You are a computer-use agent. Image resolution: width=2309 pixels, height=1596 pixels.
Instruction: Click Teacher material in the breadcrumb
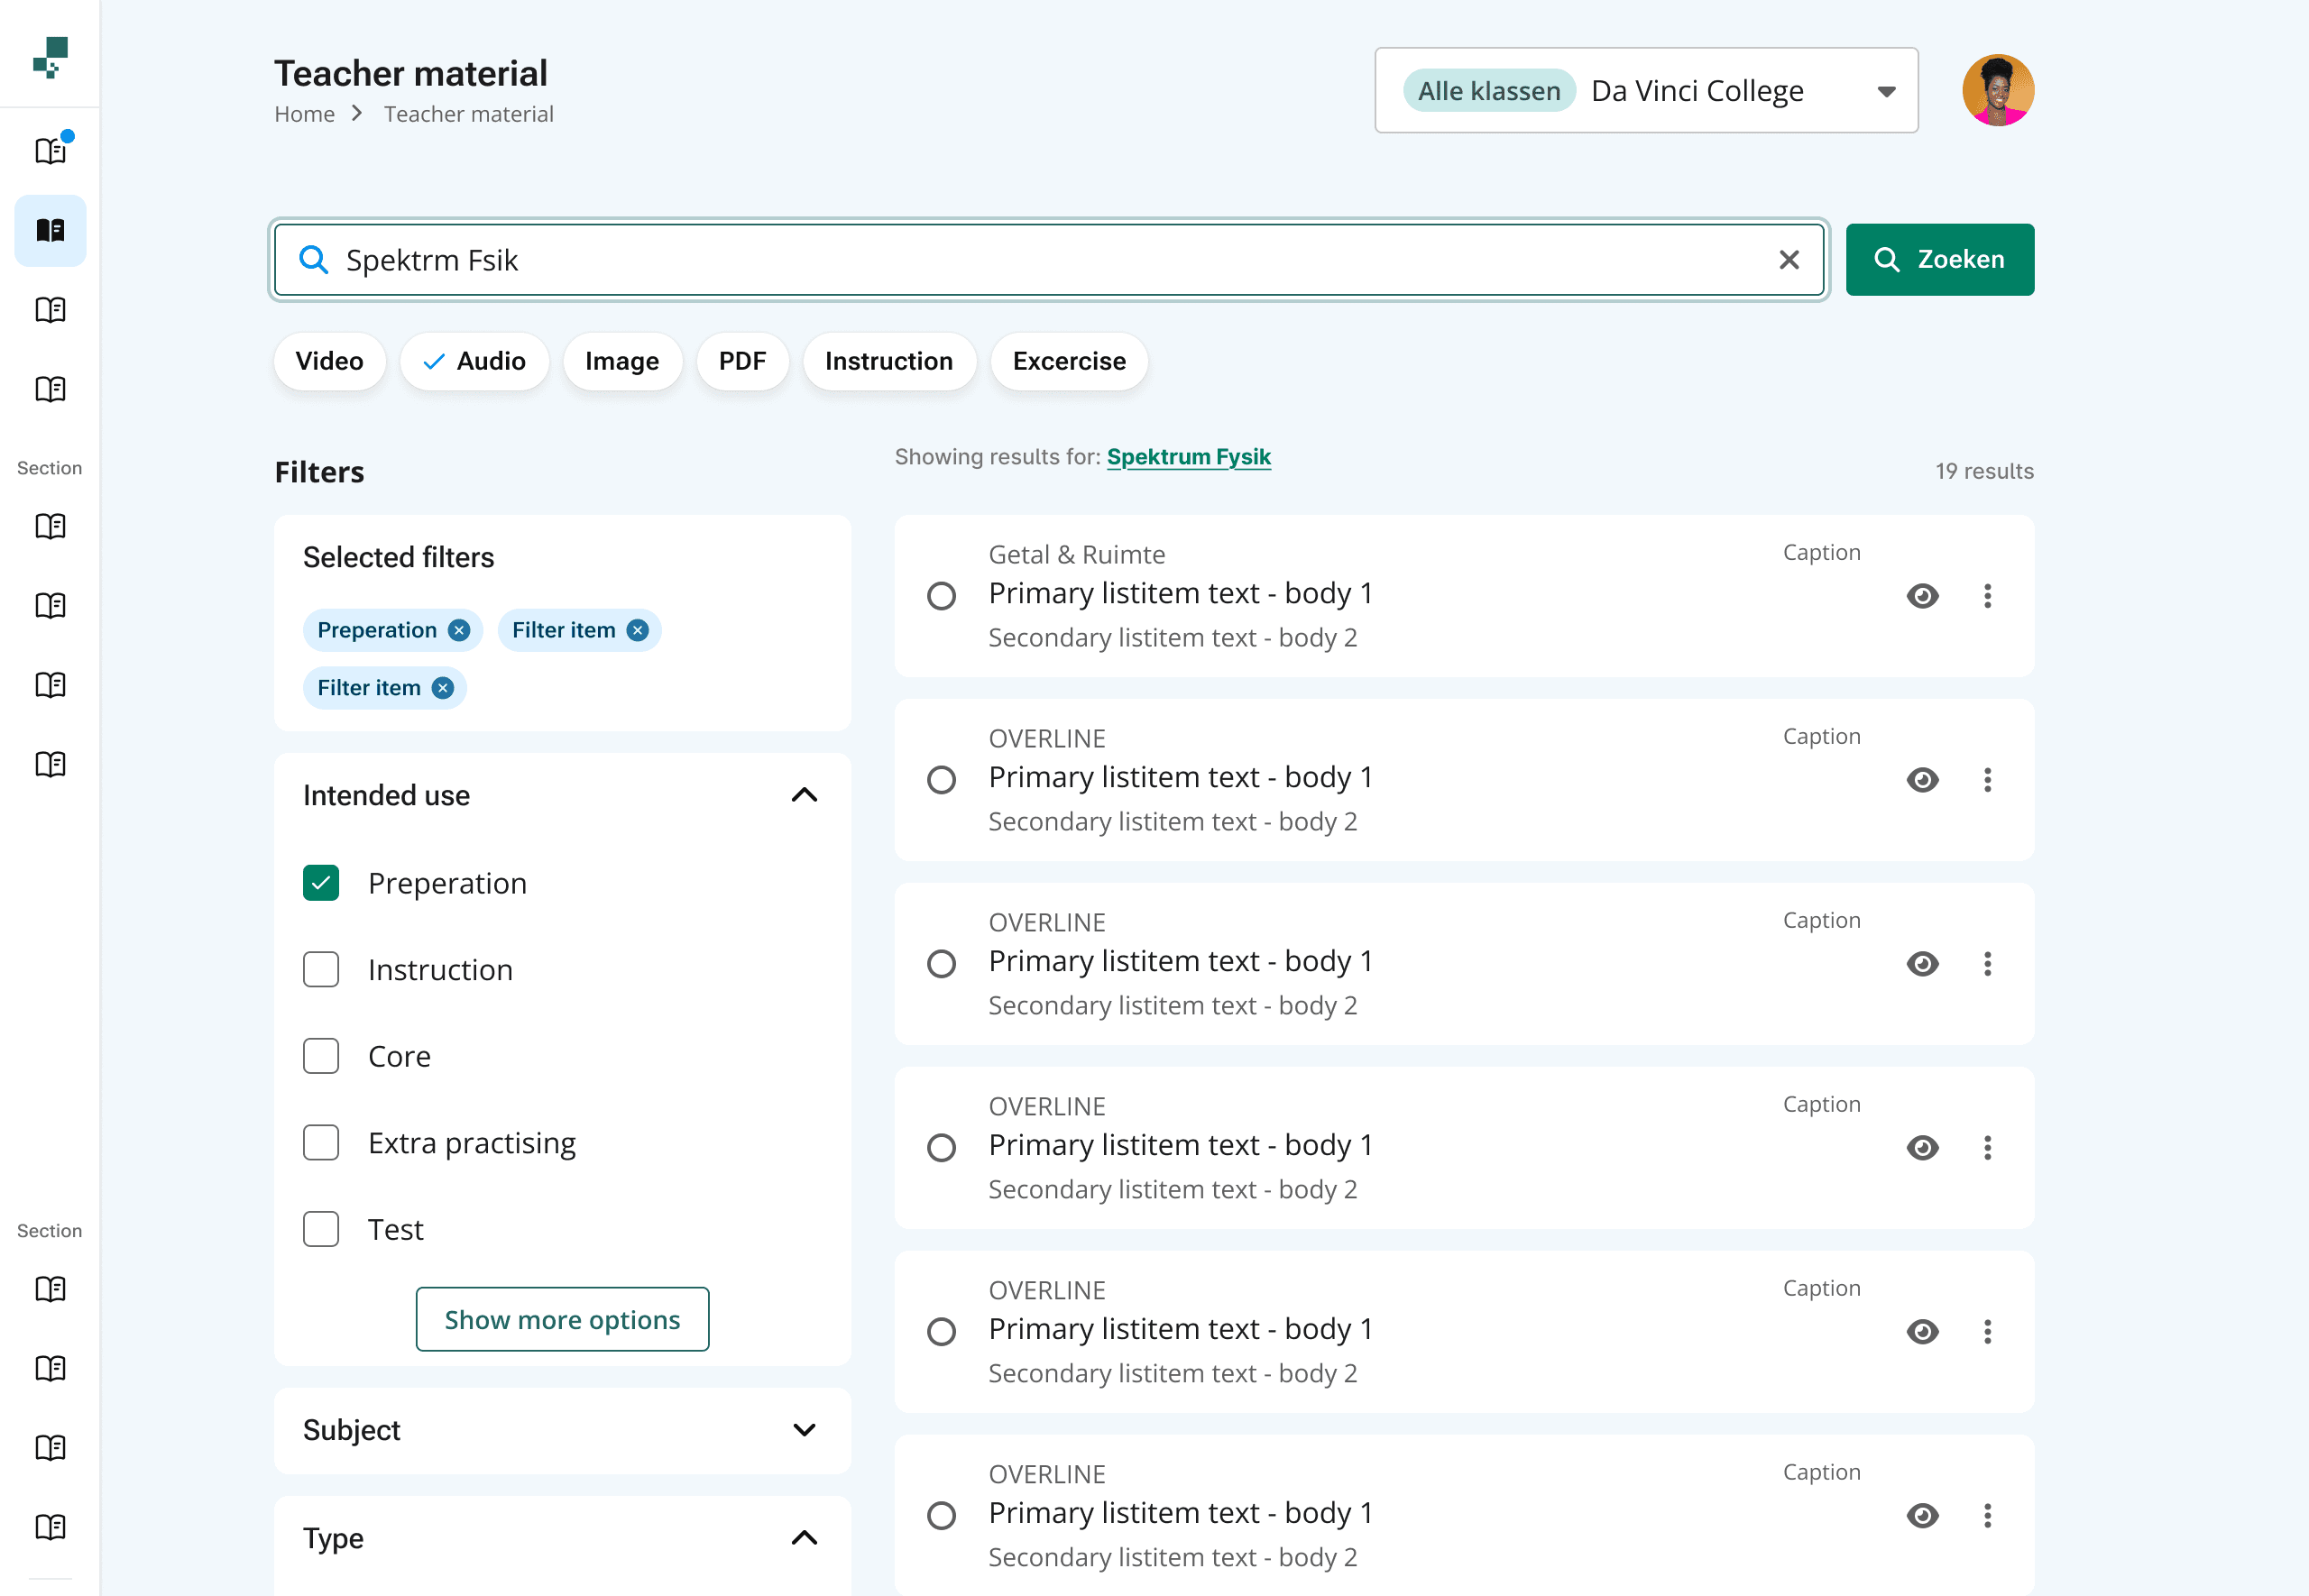468,114
